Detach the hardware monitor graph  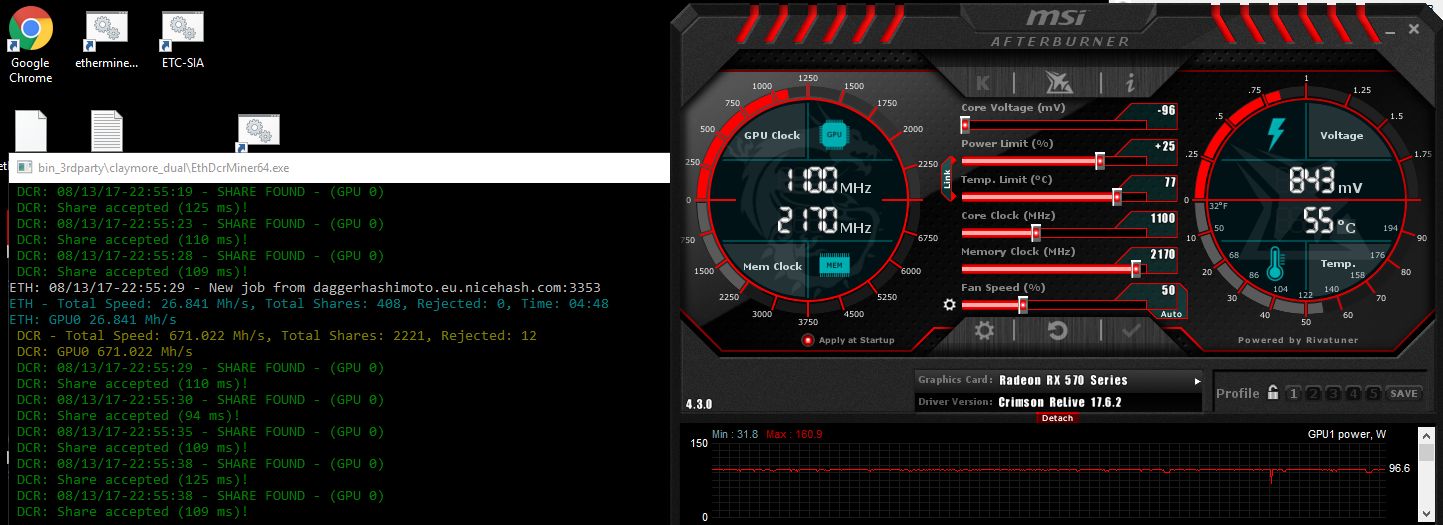pos(1057,418)
